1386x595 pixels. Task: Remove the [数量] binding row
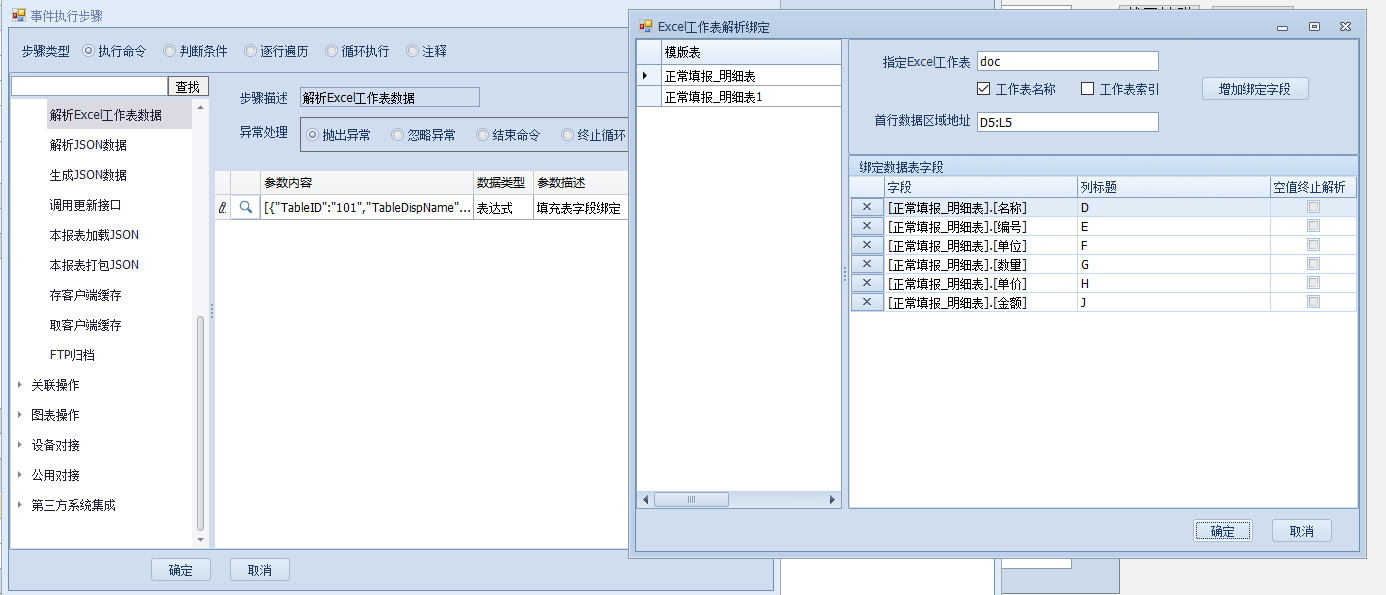866,265
